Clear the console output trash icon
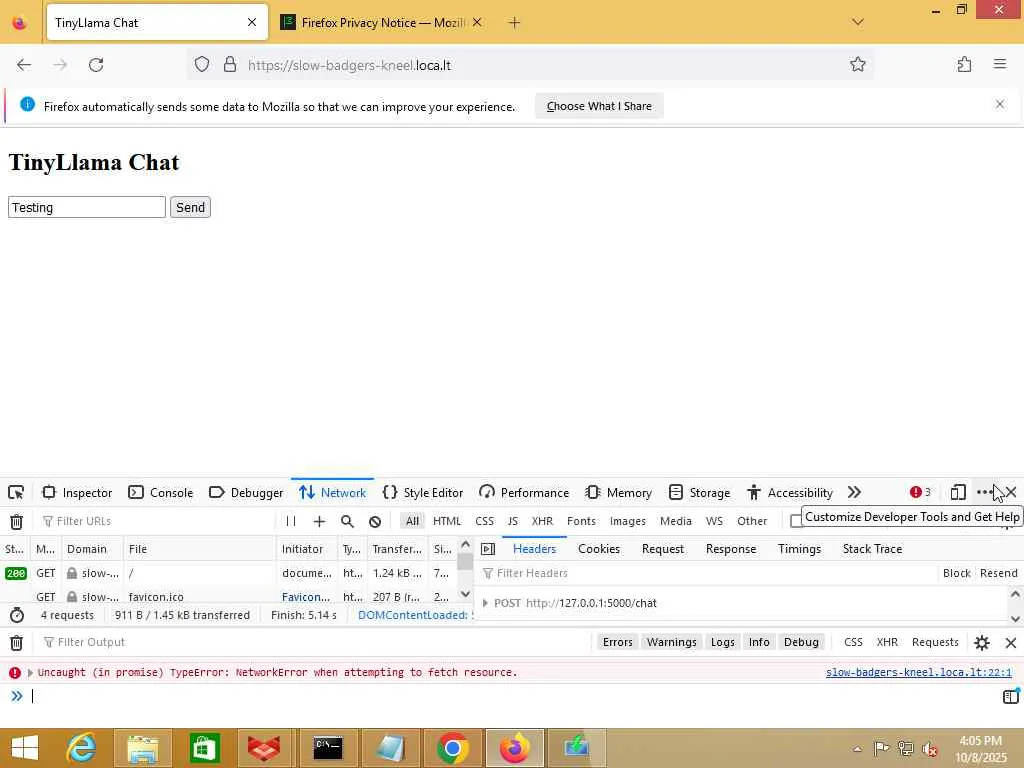This screenshot has width=1024, height=768. point(16,643)
